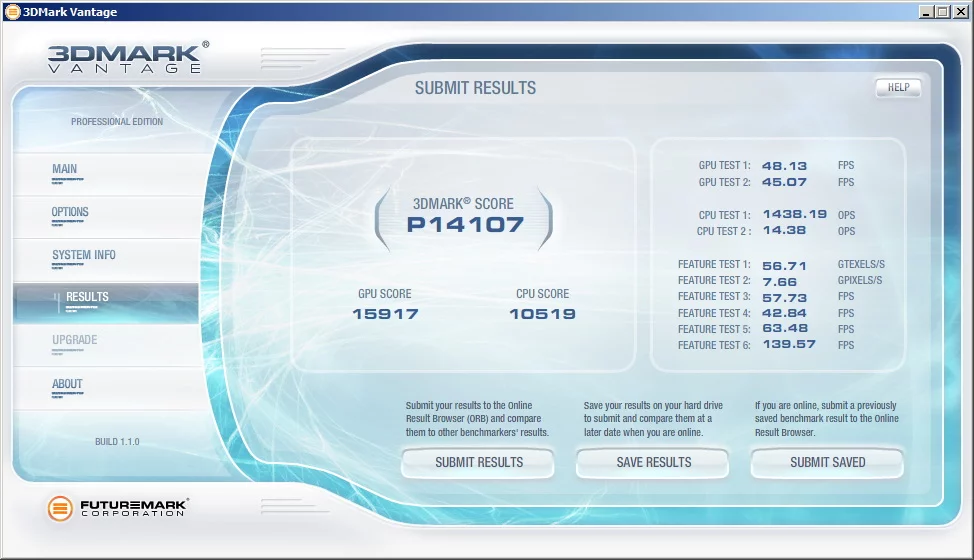Click GPU Test 2 value 45.07
The image size is (974, 560).
tap(785, 182)
